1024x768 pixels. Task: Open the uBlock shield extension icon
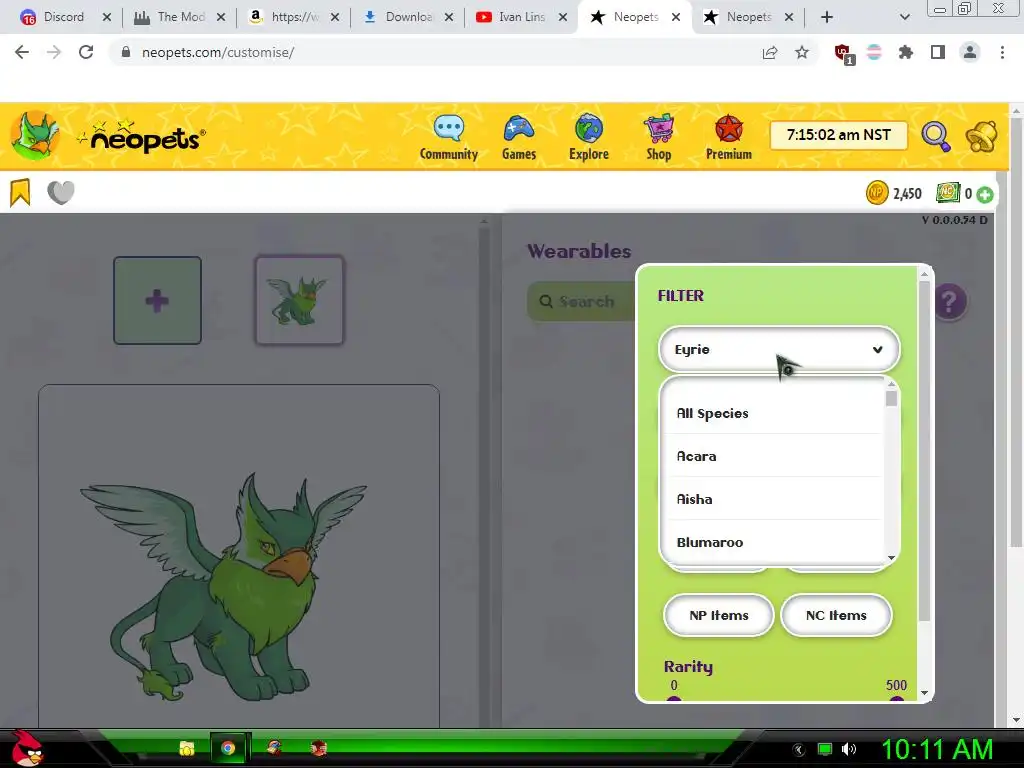pos(843,53)
